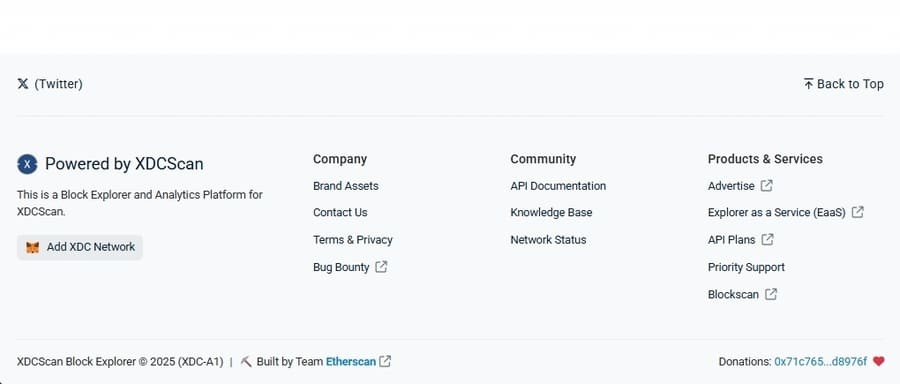Viewport: 900px width, 384px height.
Task: Visit the Blockscan link
Action: pos(733,294)
